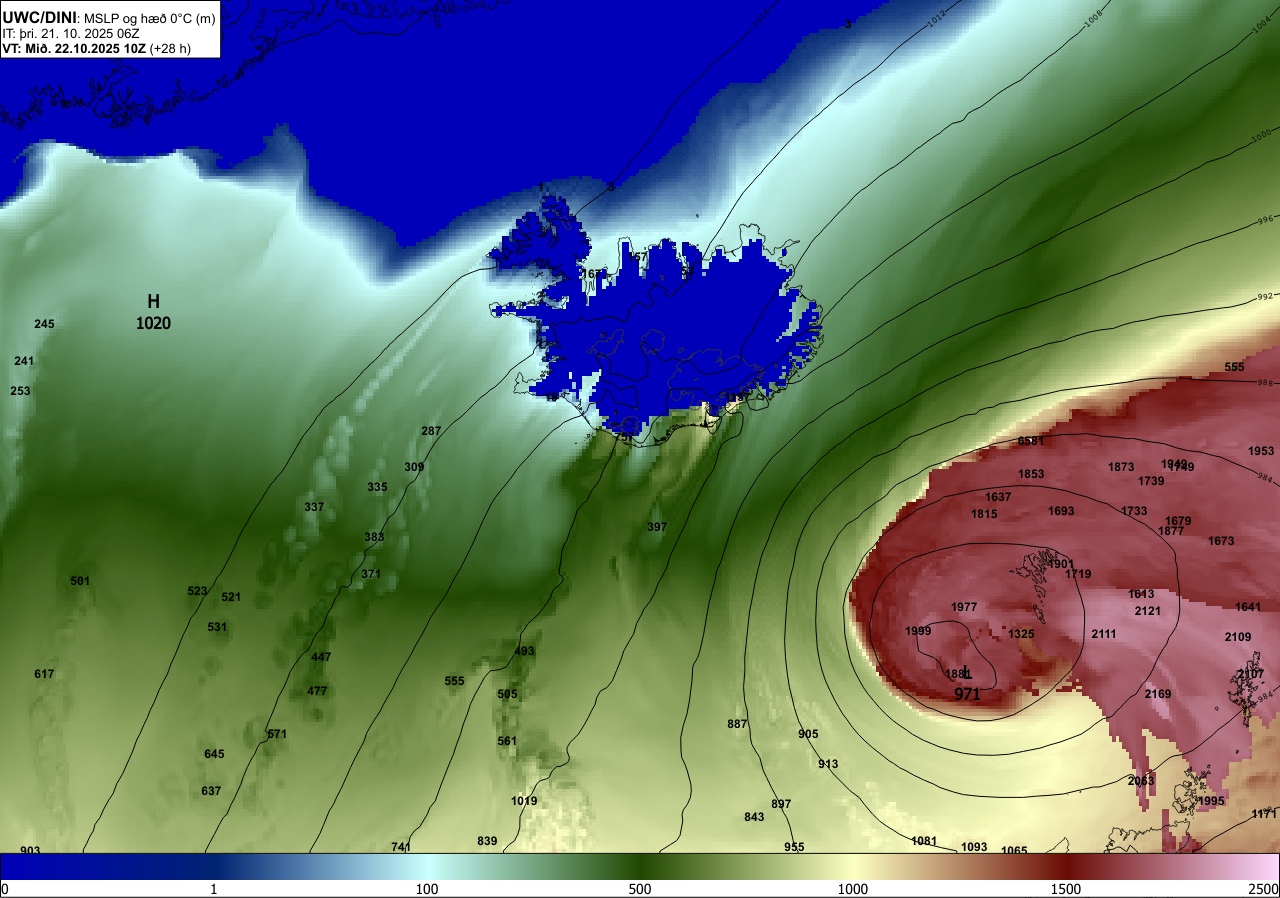Select the 309 height label

click(x=414, y=467)
